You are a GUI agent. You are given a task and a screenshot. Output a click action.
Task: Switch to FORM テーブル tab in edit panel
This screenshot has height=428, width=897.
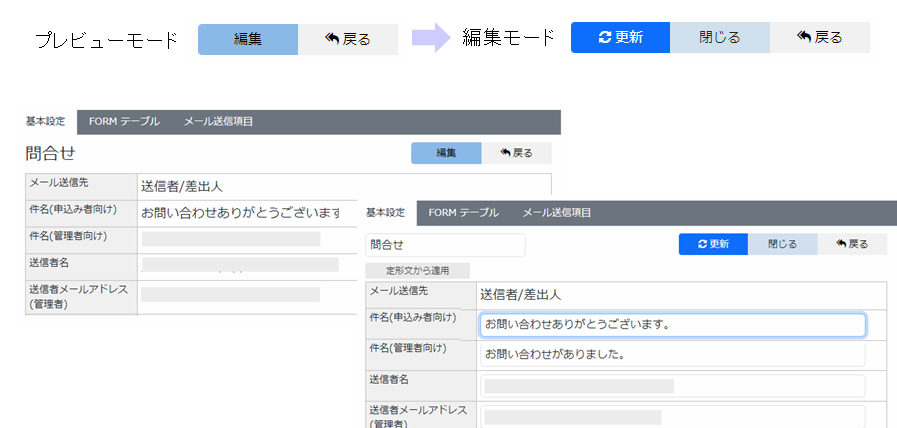tap(463, 213)
